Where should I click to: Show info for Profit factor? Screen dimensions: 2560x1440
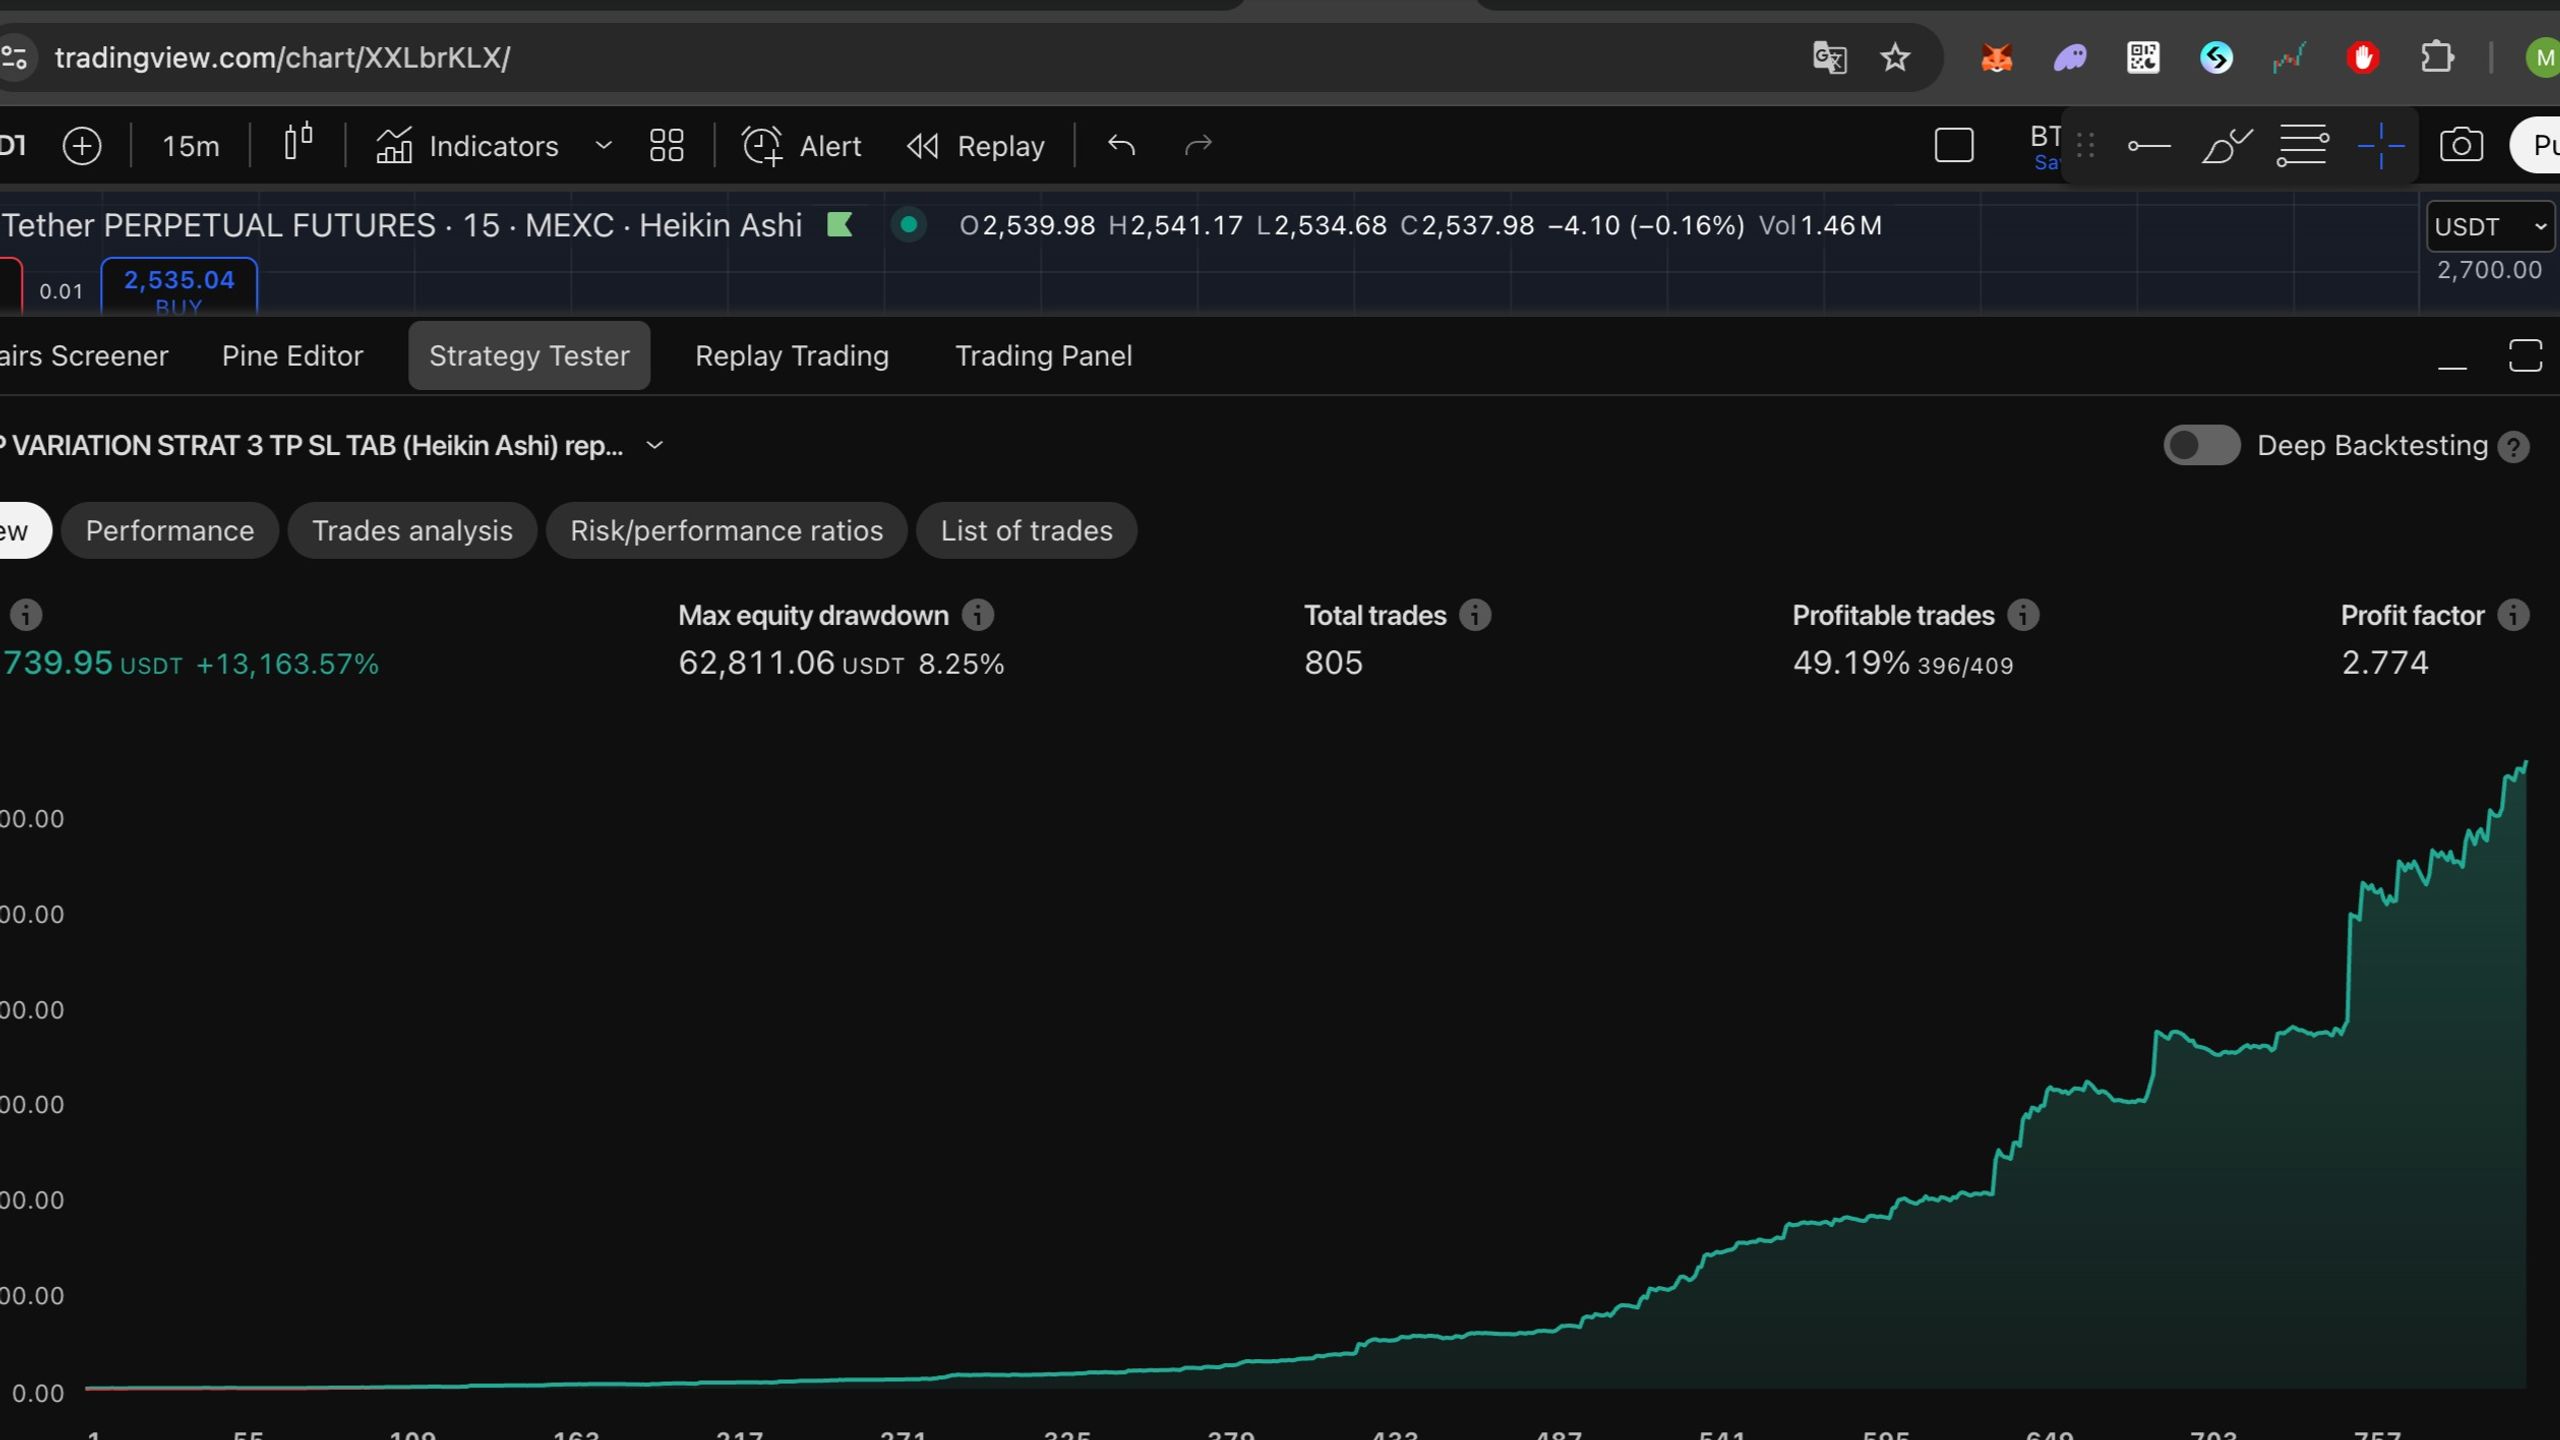2513,615
